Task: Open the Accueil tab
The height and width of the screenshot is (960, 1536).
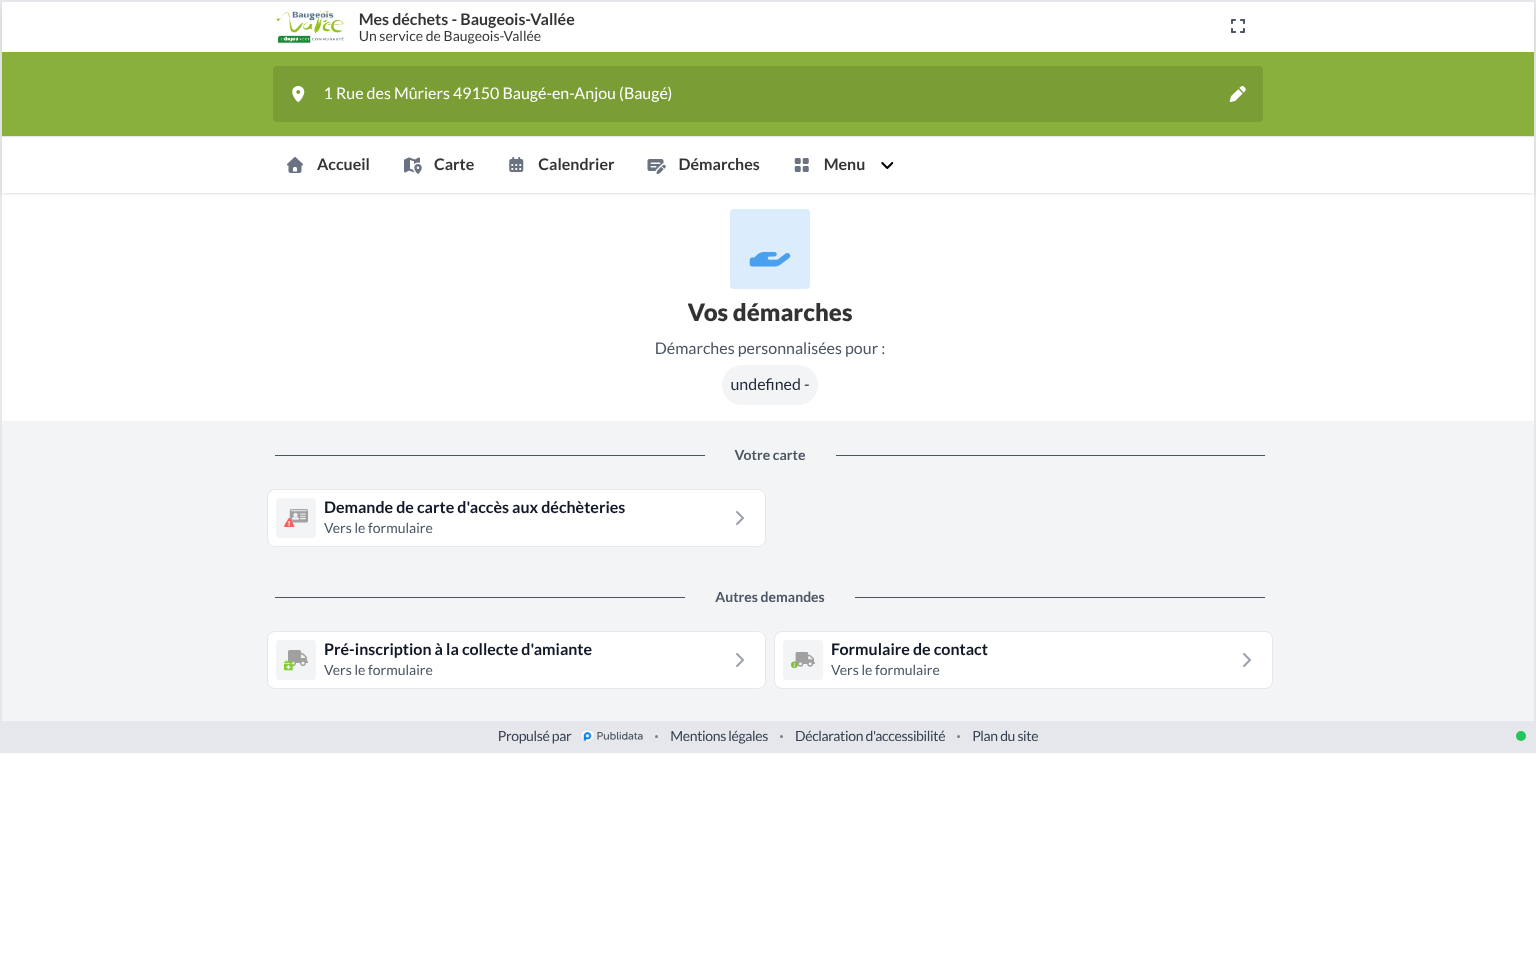Action: 328,165
